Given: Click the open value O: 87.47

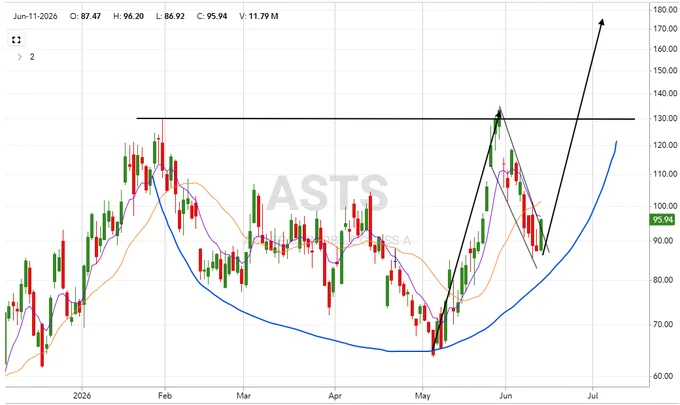Looking at the screenshot, I should (x=85, y=16).
